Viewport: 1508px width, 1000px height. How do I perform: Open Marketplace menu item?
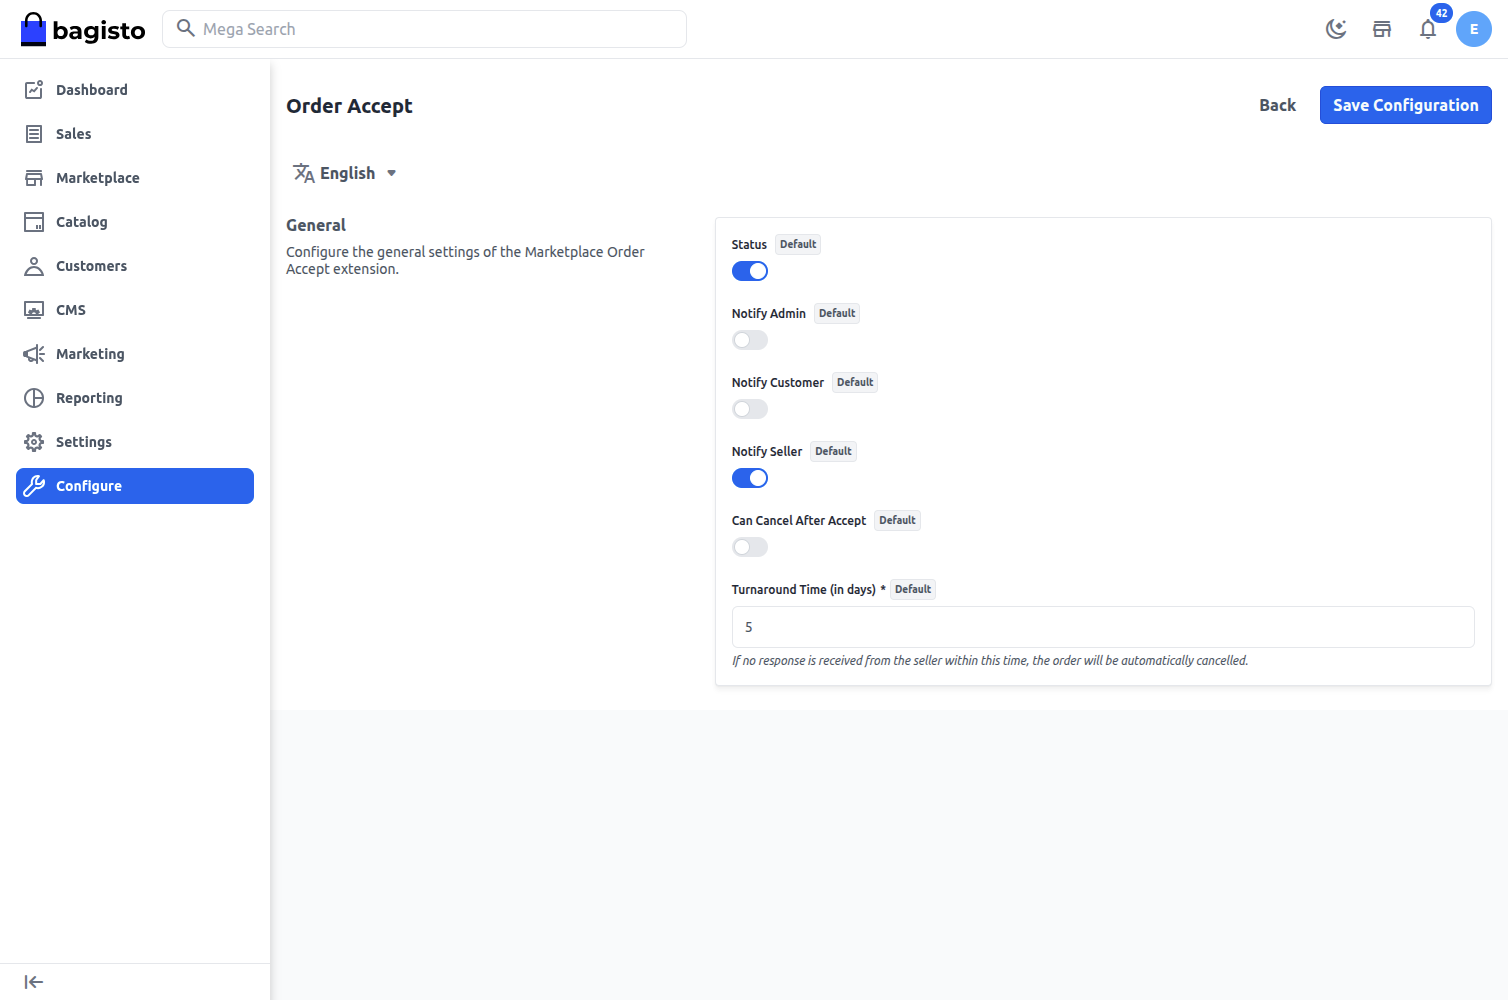(135, 178)
